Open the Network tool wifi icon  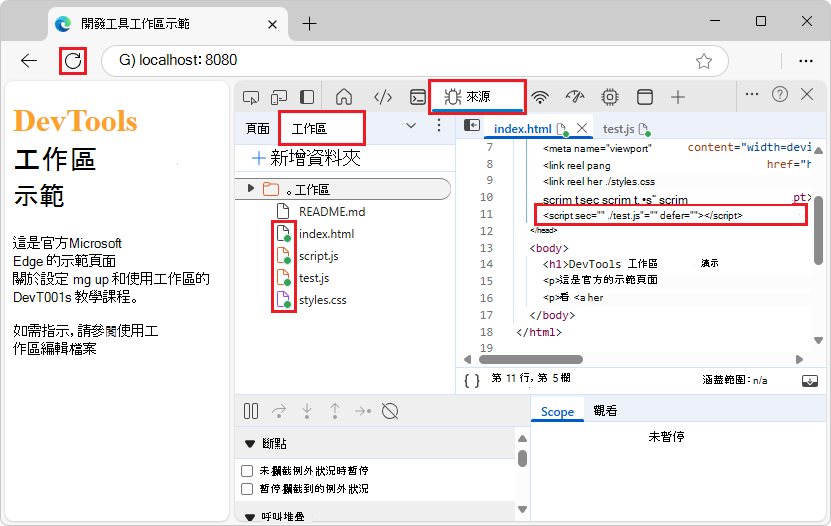point(540,97)
